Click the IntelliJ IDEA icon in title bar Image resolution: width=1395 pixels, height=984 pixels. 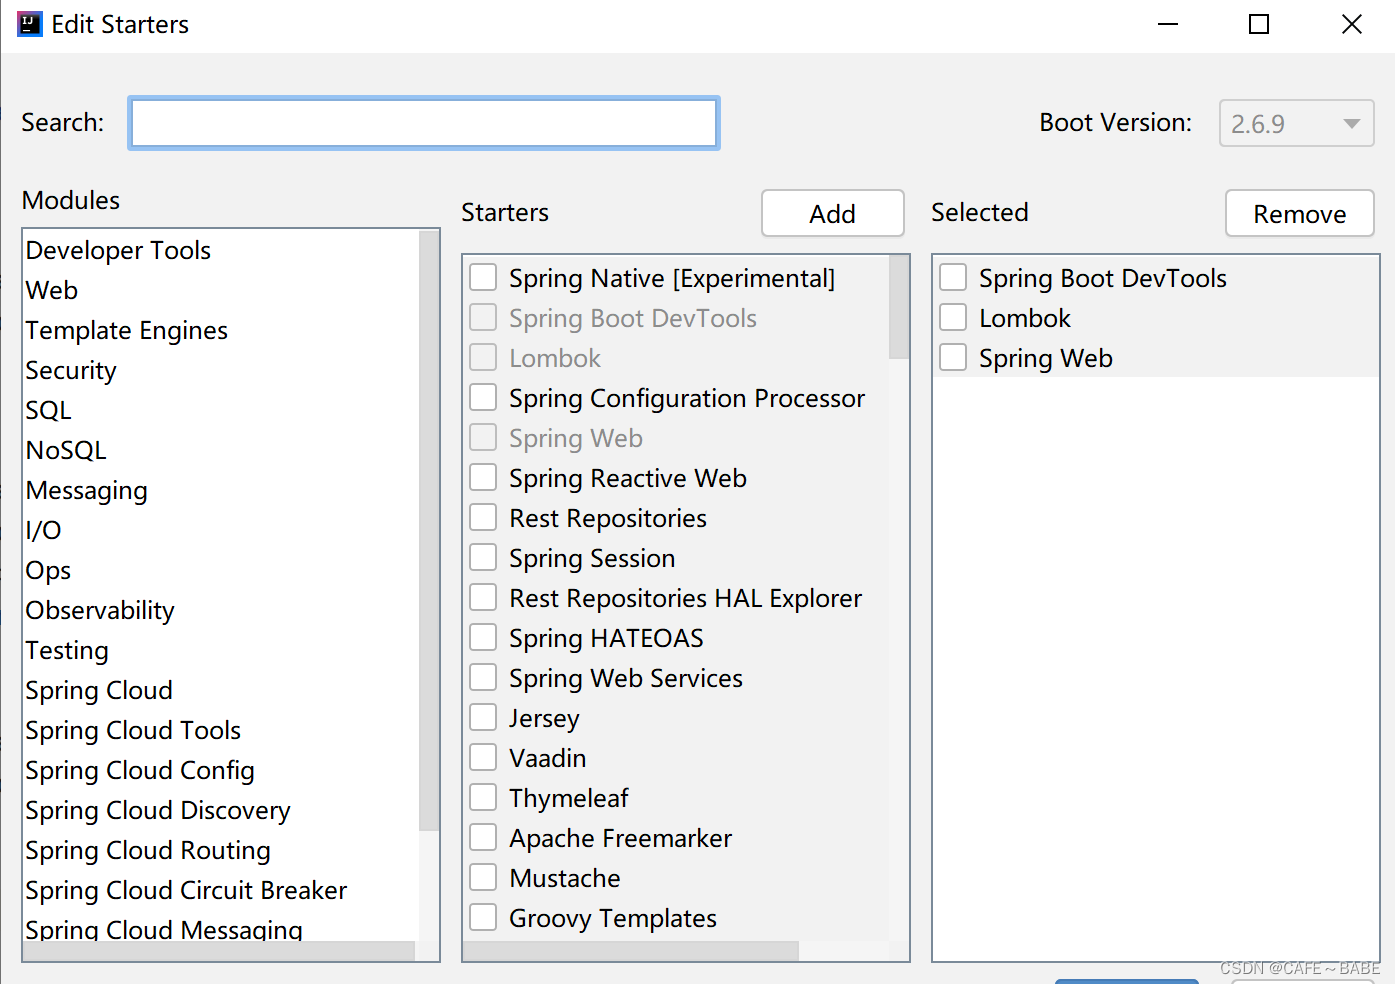coord(30,24)
